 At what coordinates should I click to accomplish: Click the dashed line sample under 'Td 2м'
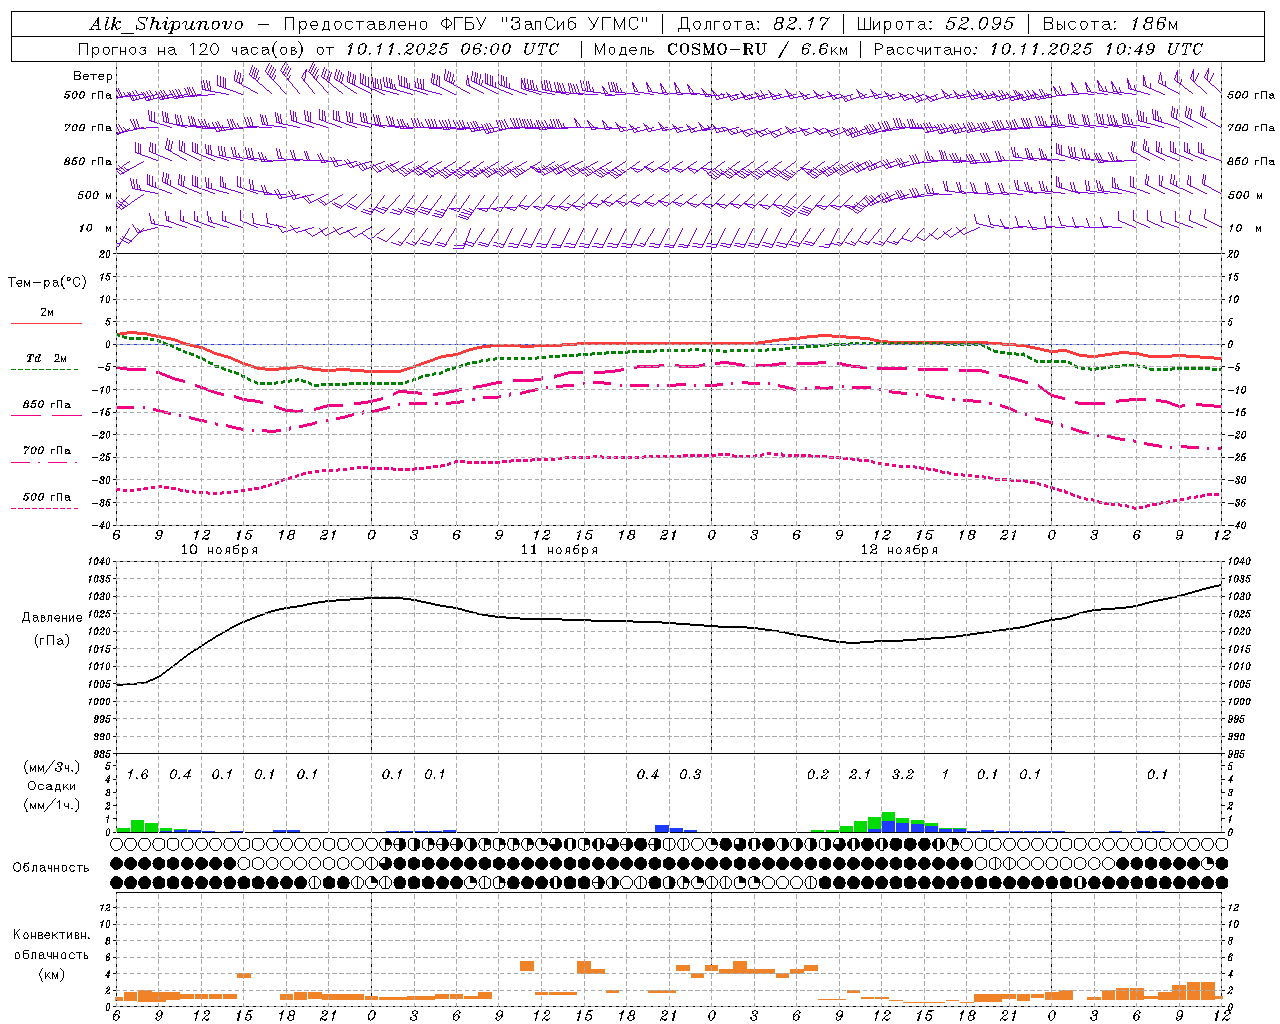(44, 369)
